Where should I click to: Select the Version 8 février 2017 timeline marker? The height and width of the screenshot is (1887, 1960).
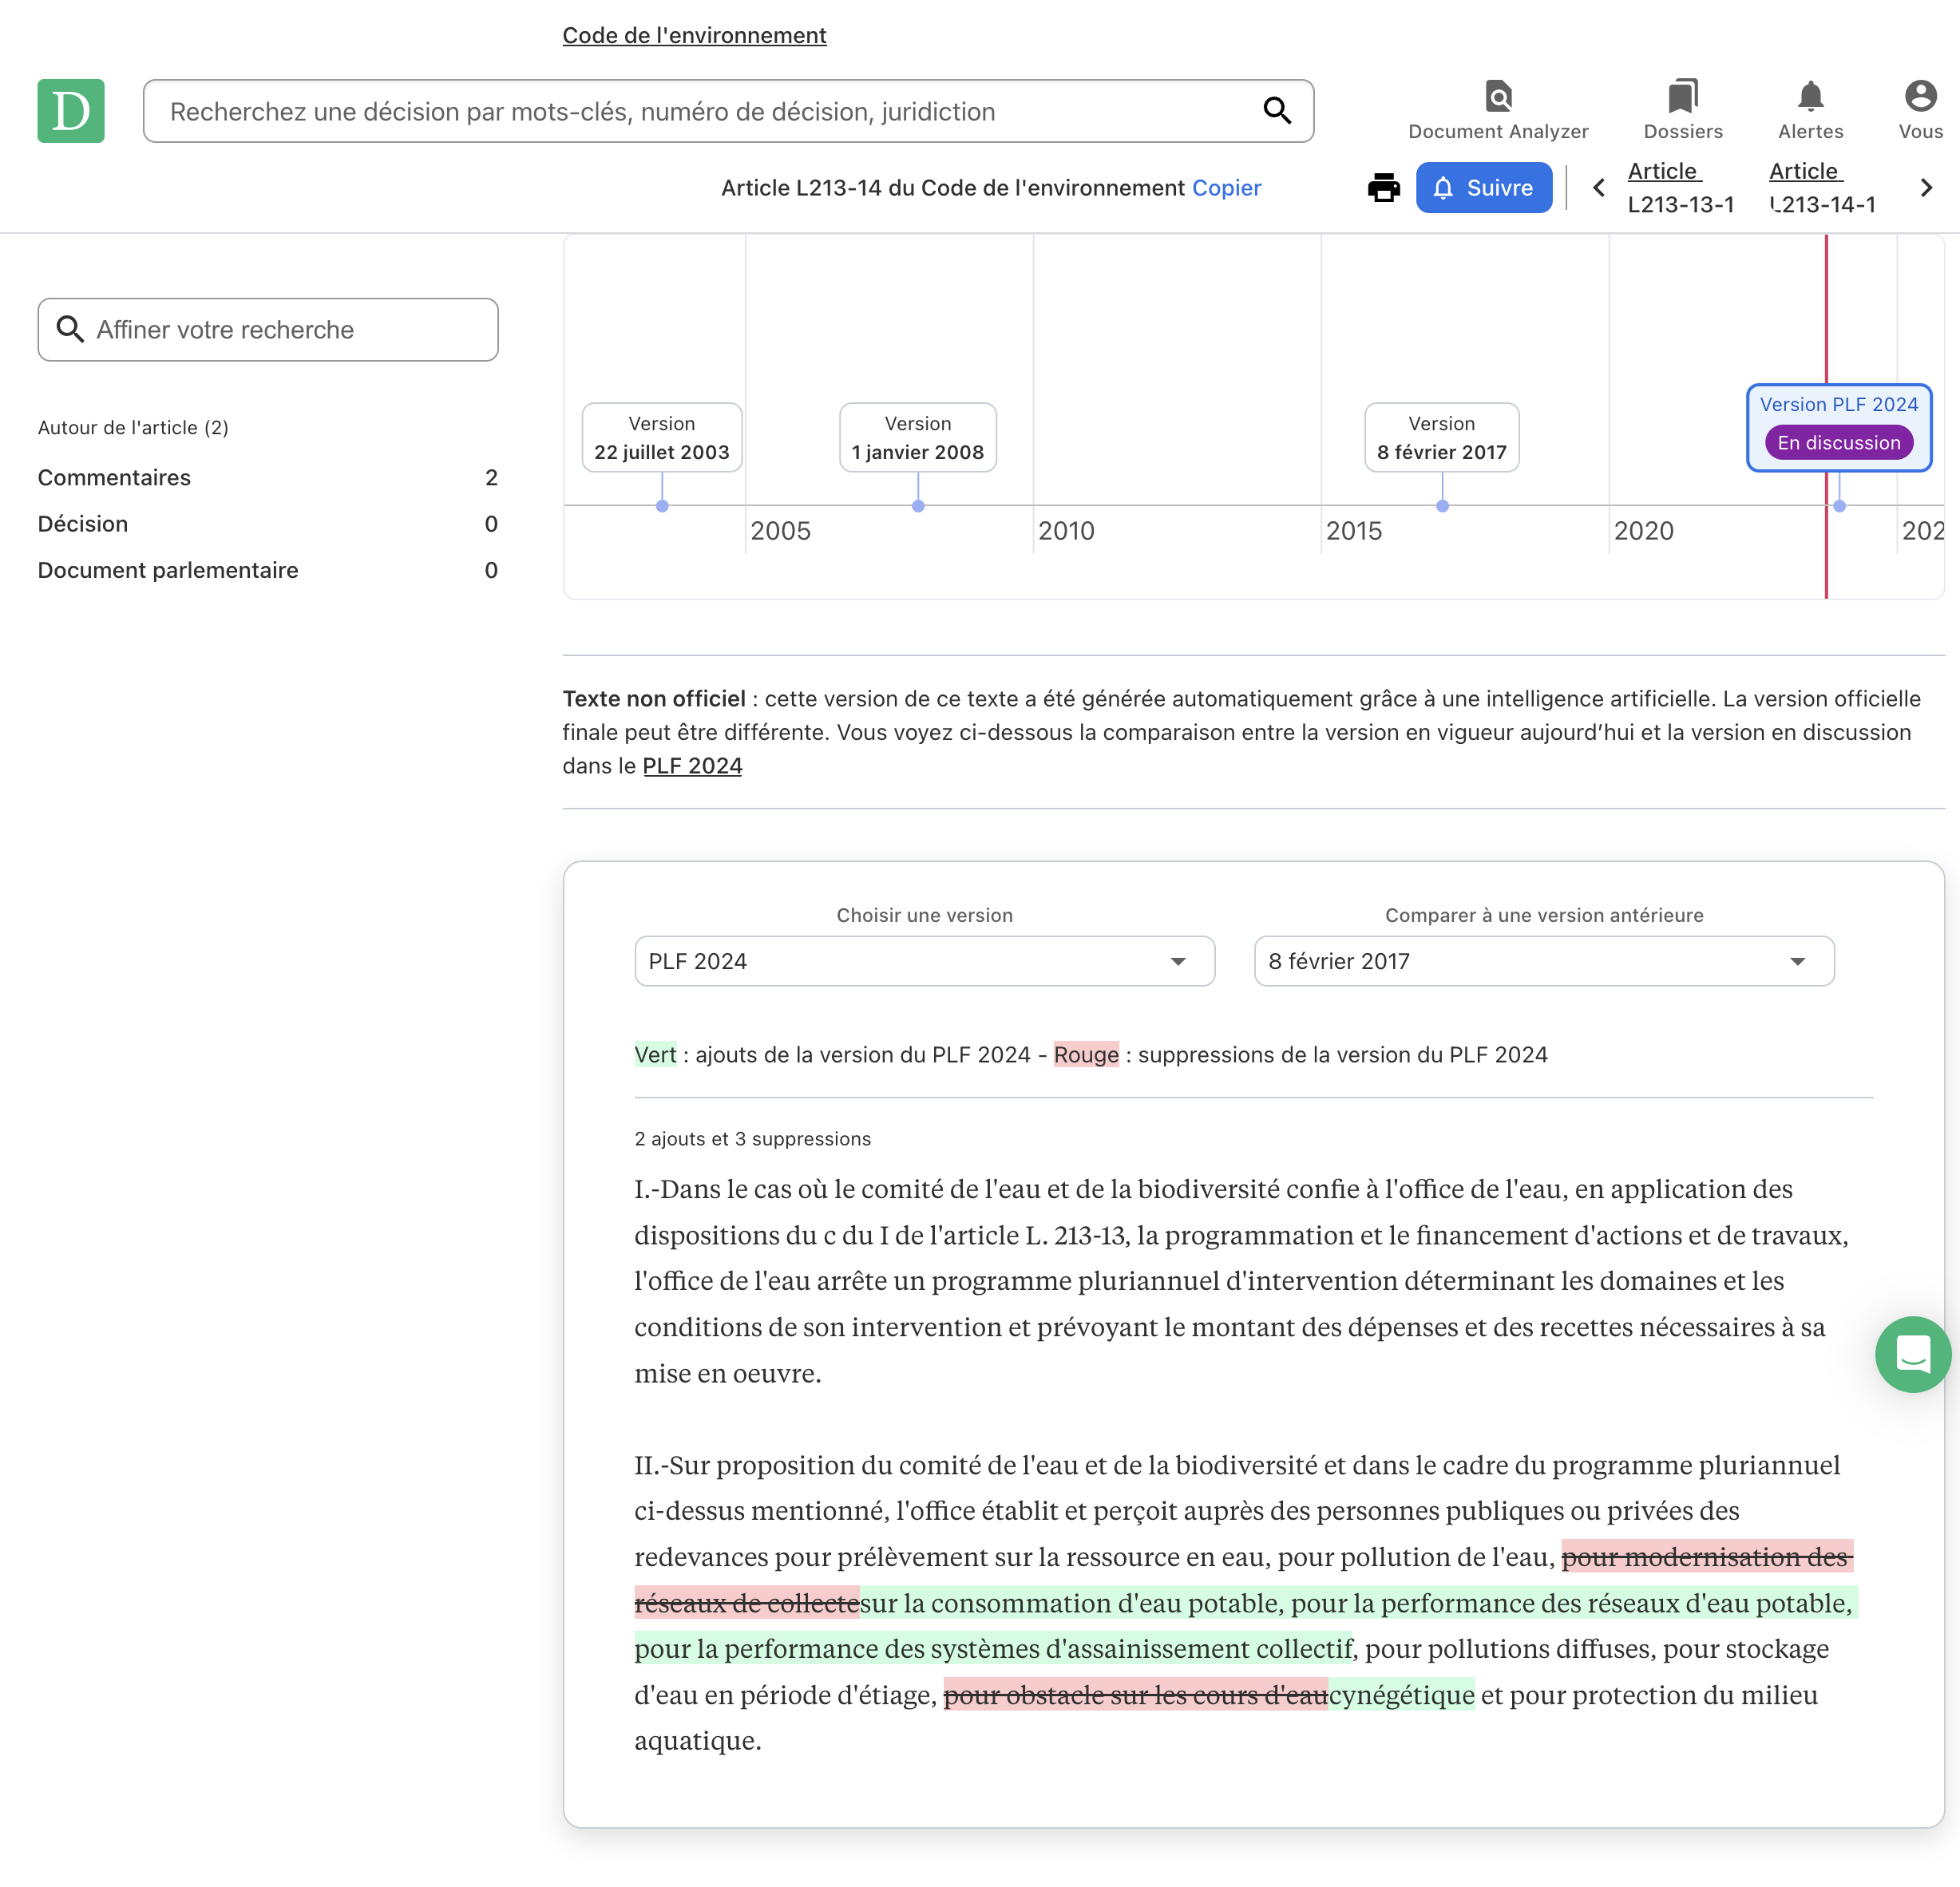1441,437
